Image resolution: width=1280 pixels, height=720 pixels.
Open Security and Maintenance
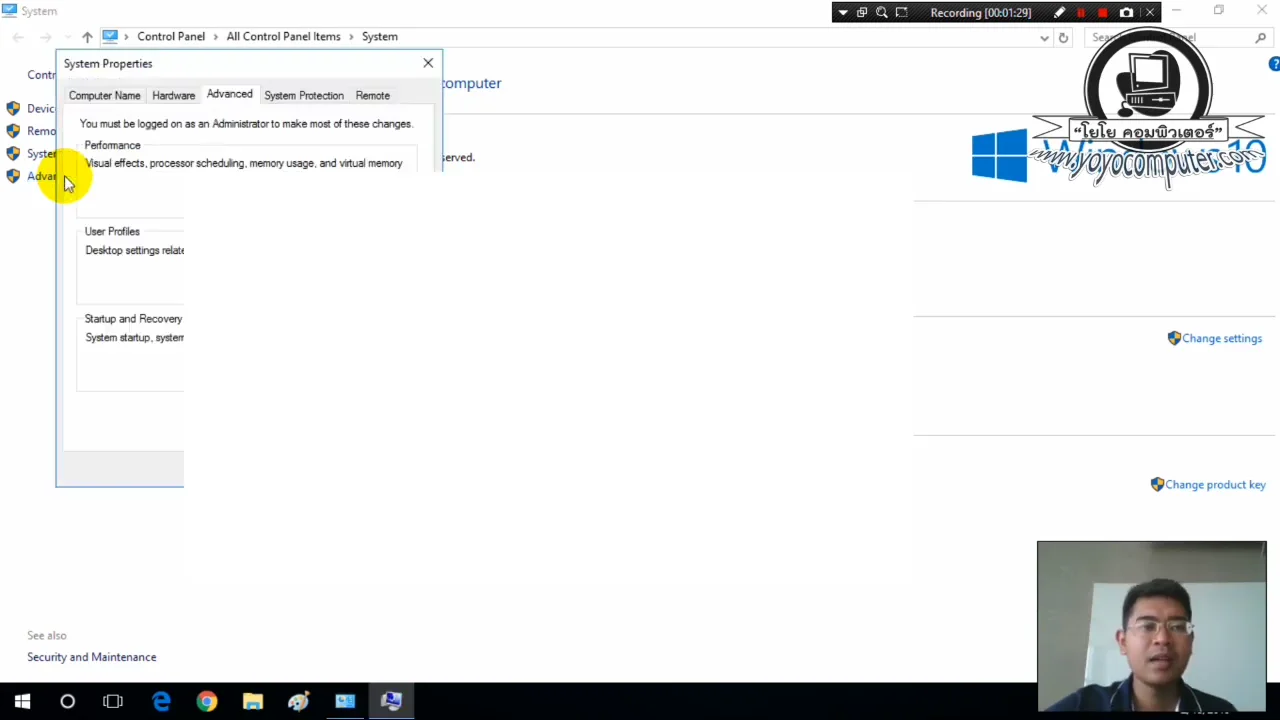91,657
